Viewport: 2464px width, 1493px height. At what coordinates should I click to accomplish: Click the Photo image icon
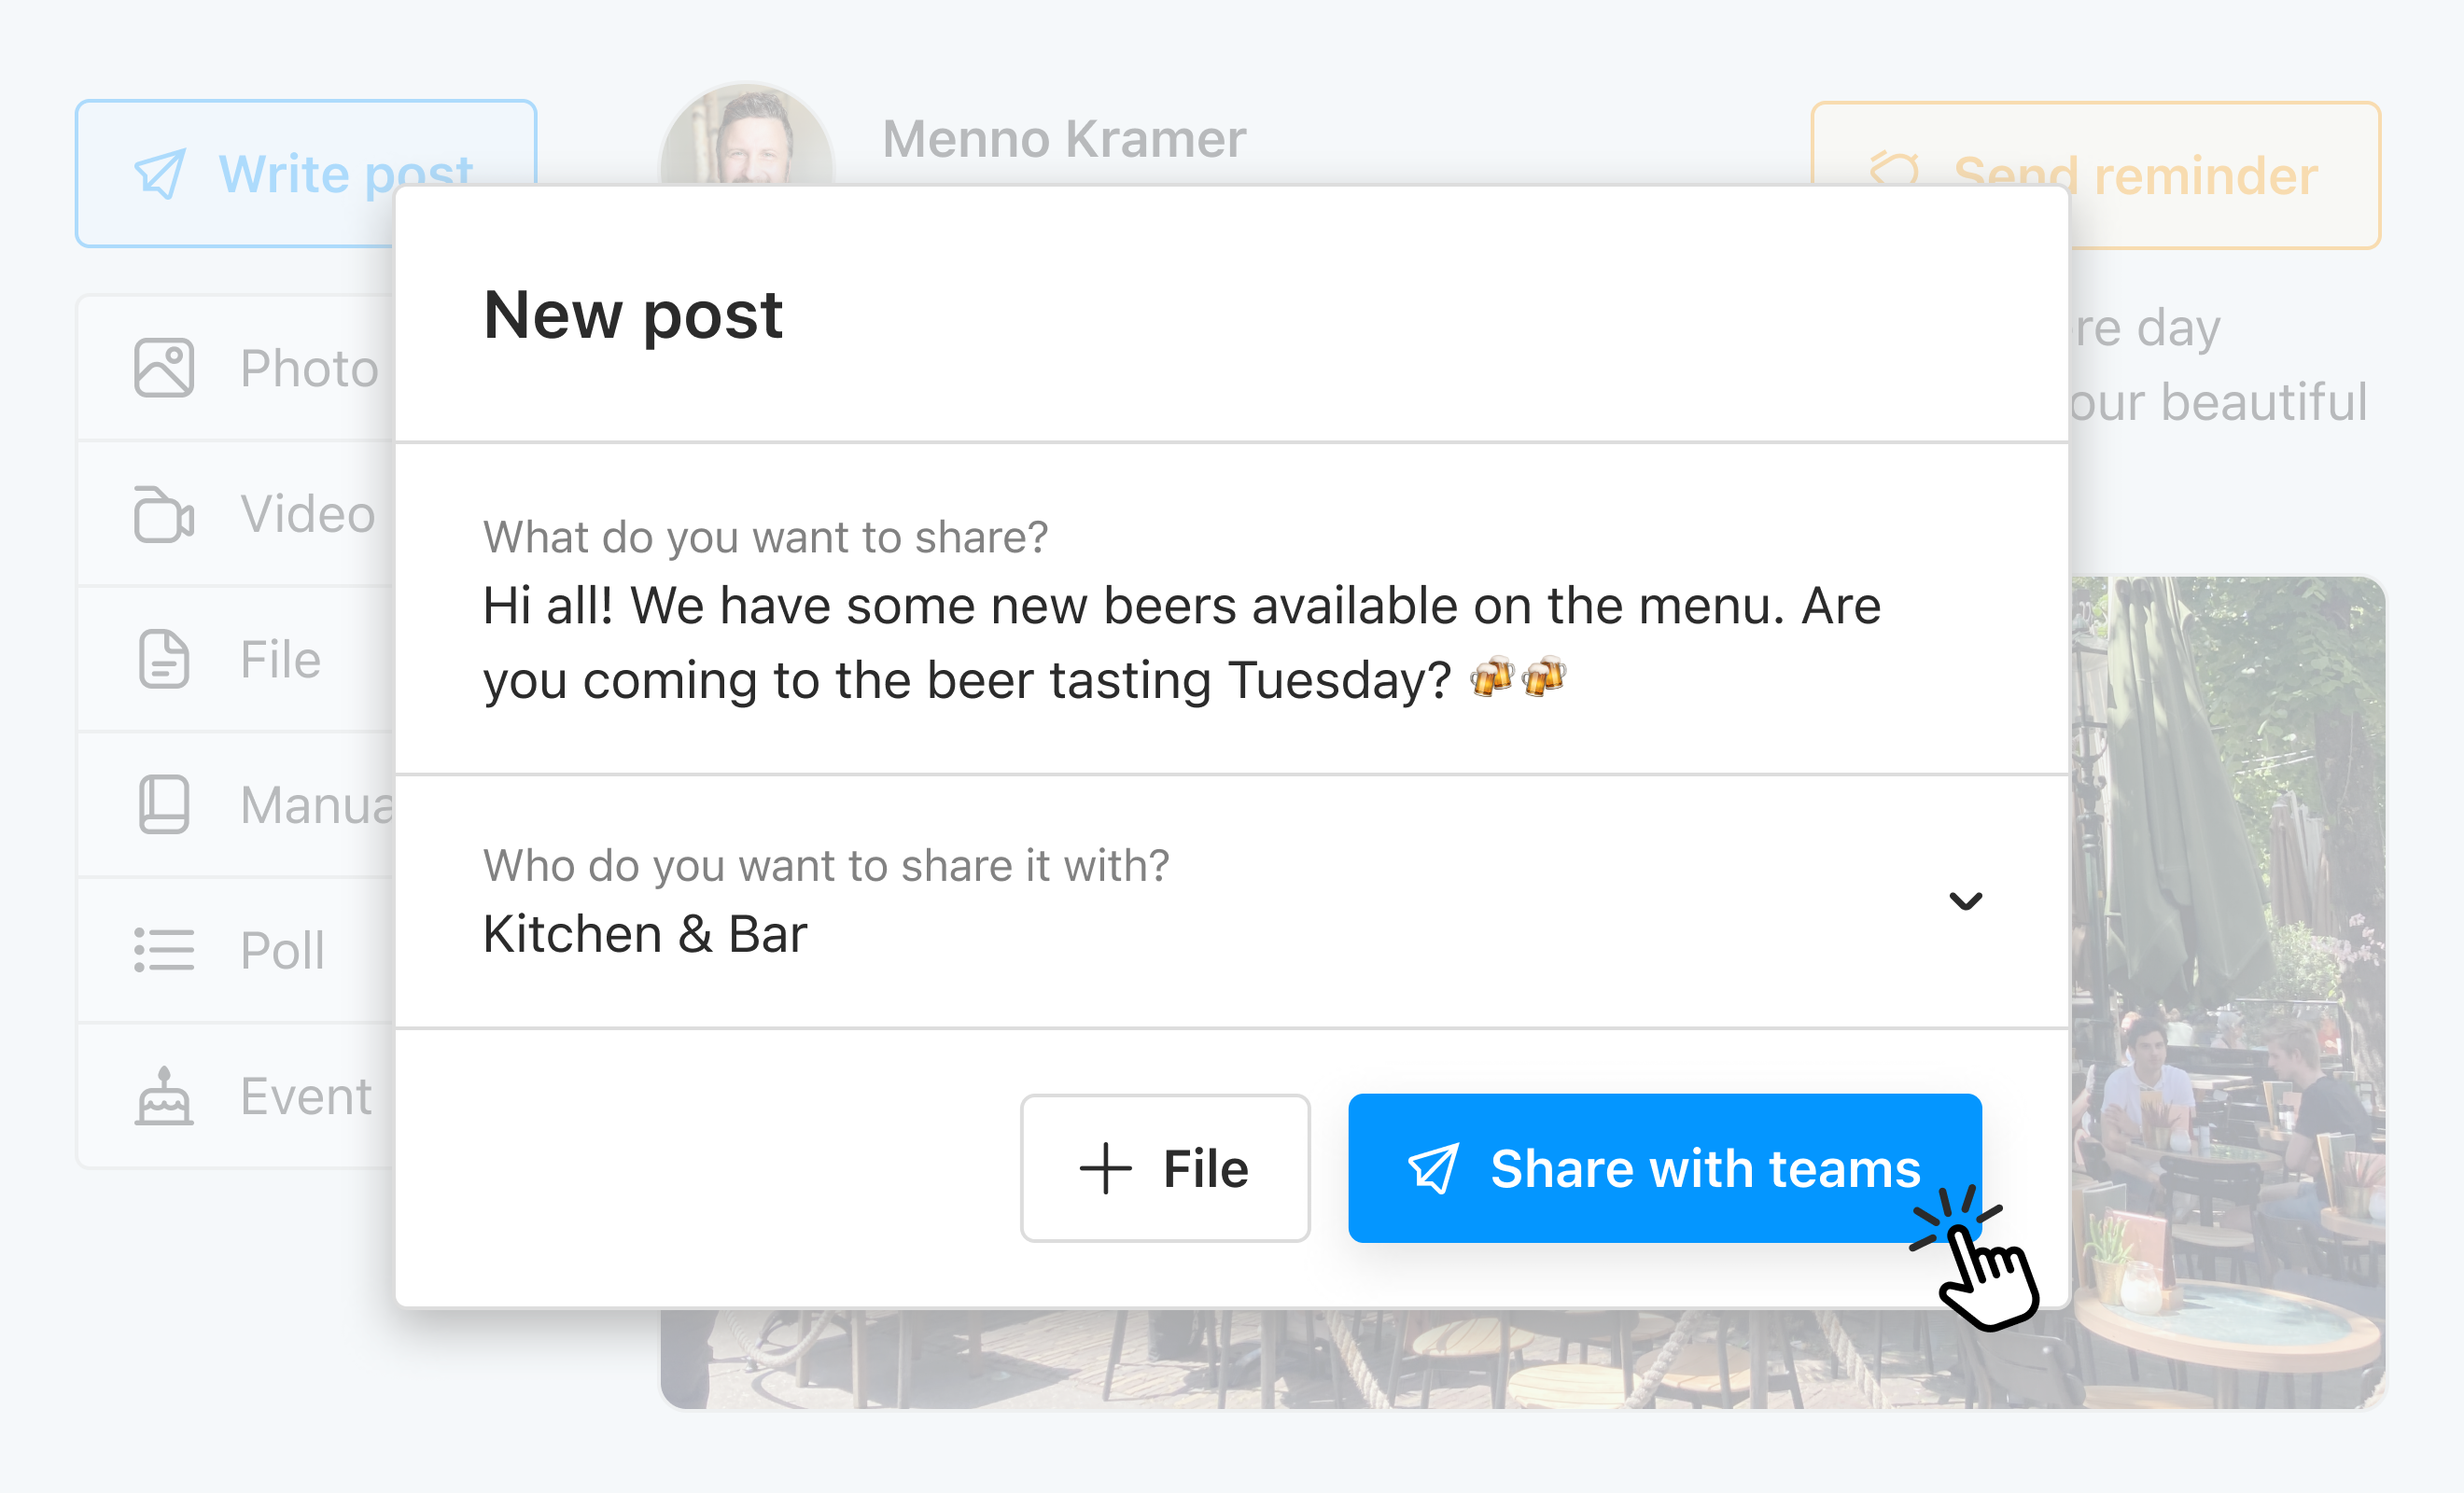click(x=164, y=368)
